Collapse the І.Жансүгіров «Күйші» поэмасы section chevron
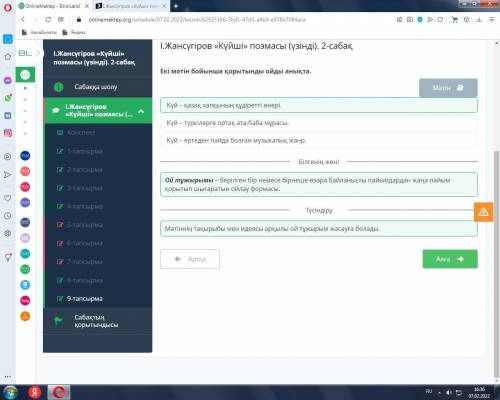The image size is (500, 400). [141, 111]
